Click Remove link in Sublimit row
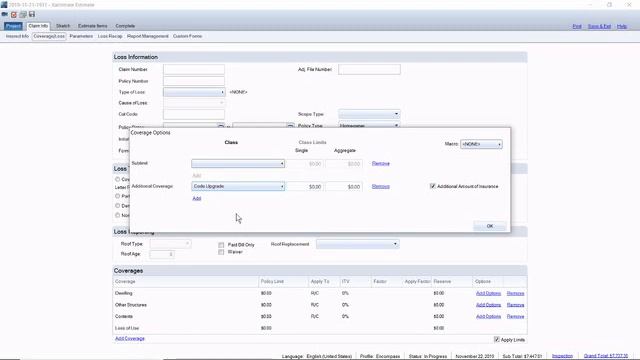The image size is (640, 360). [380, 164]
